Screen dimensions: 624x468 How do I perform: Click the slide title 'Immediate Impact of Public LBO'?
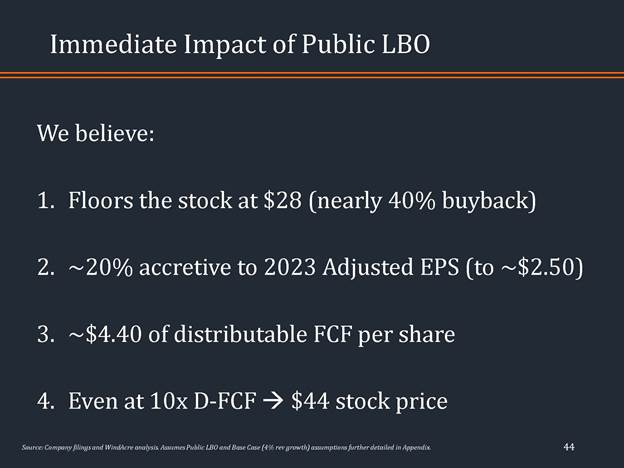coord(242,45)
